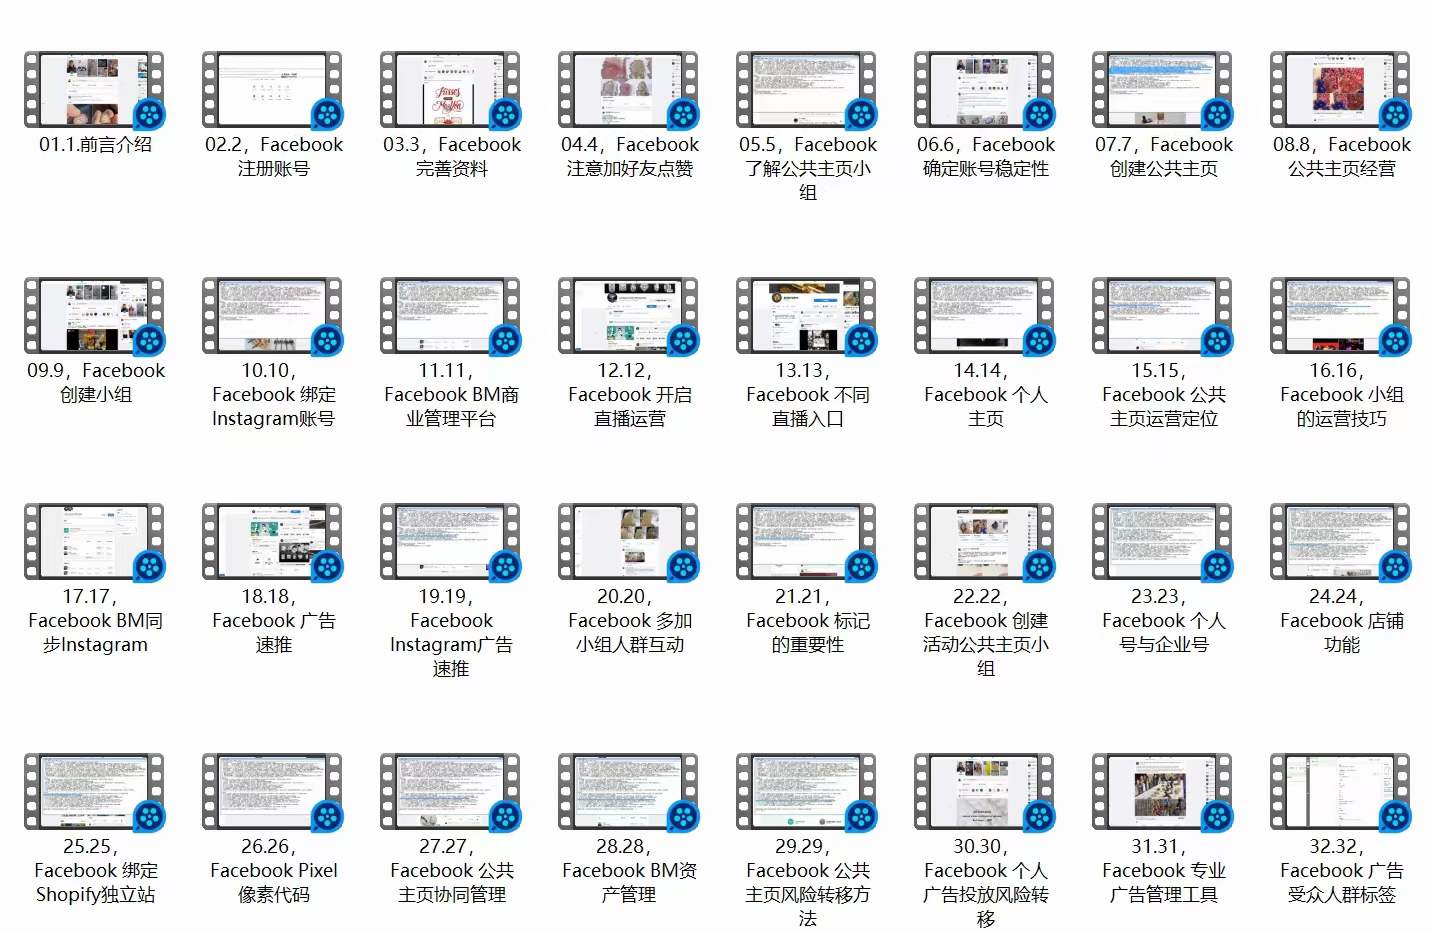The image size is (1432, 933).
Task: Select the 10.10 绑定Instagram账号 video icon
Action: (273, 316)
